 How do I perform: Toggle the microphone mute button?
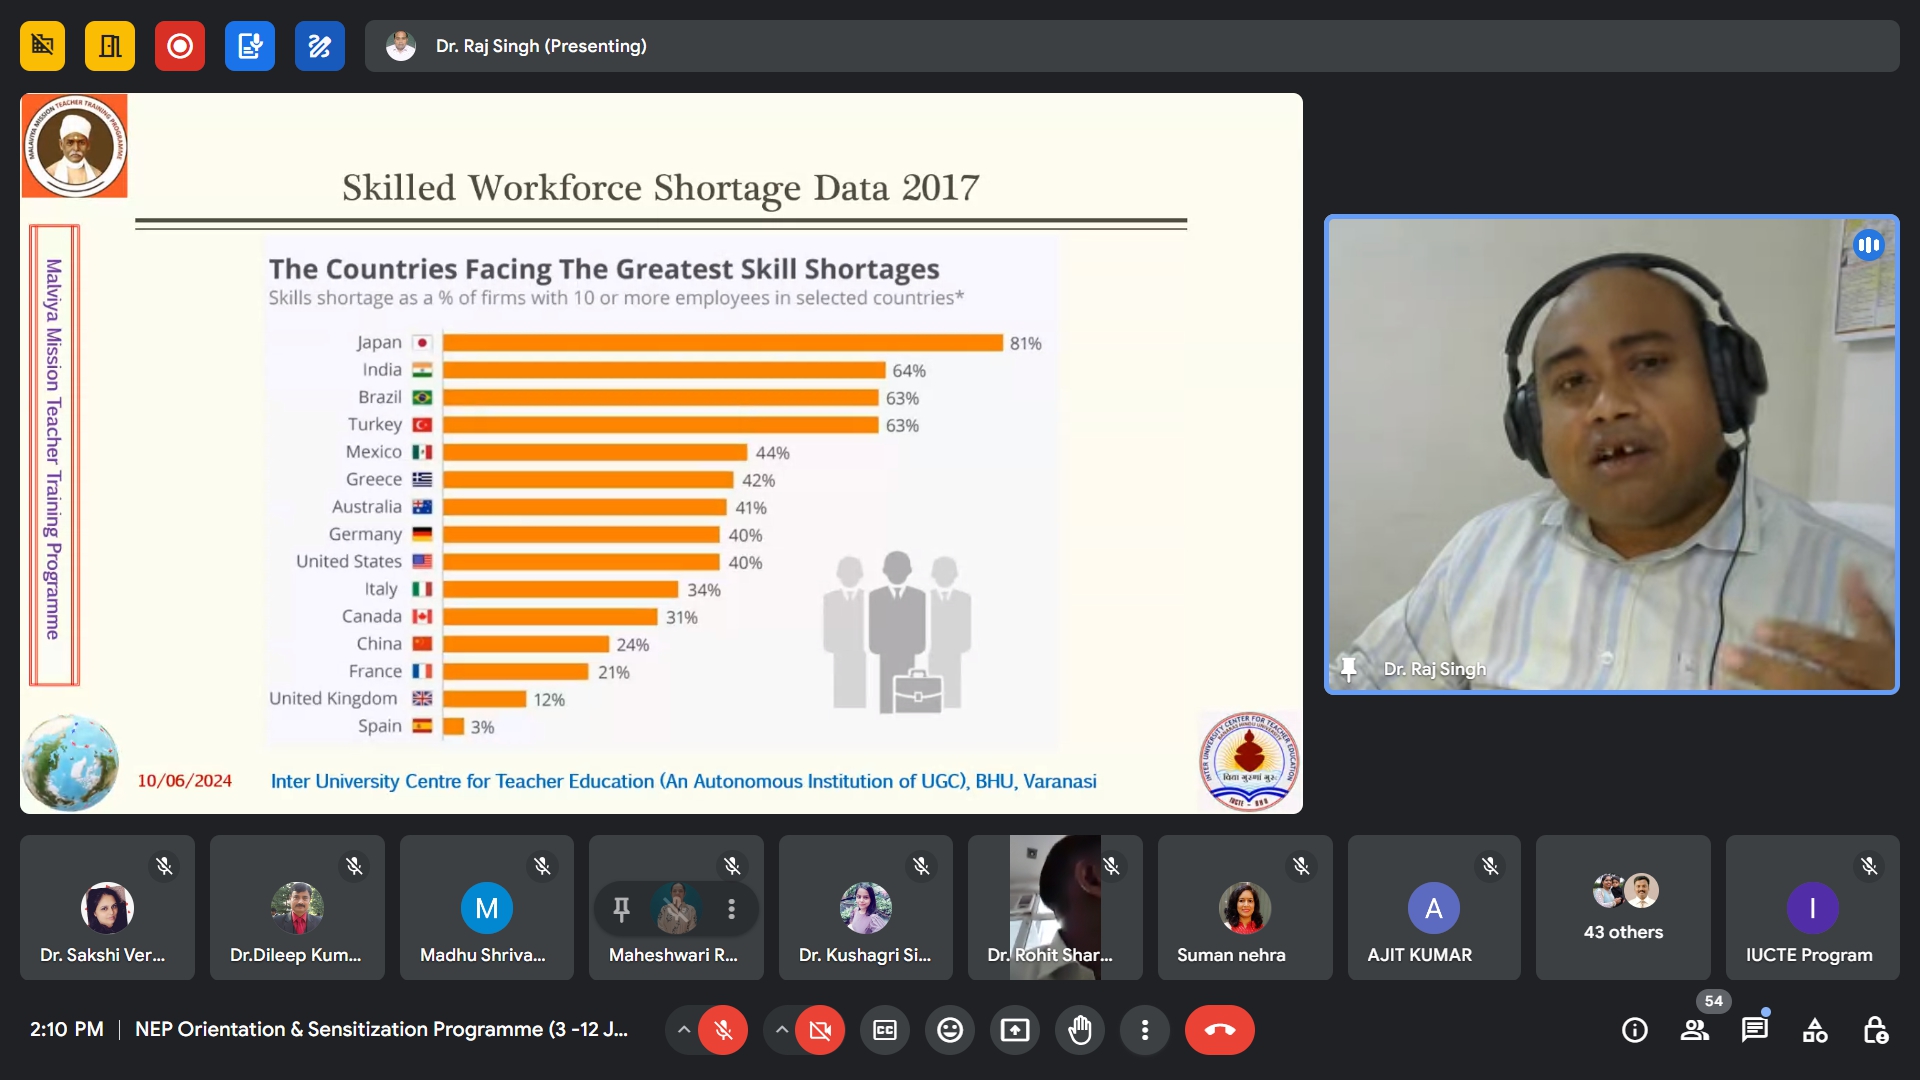tap(723, 1030)
